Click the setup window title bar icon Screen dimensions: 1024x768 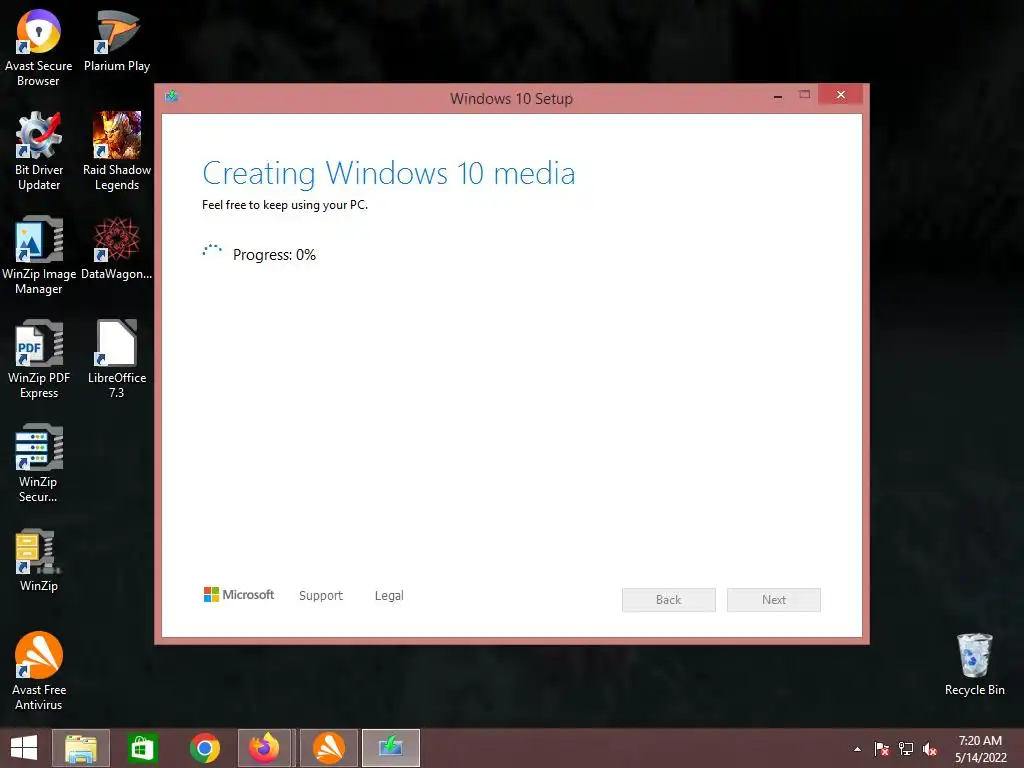point(172,97)
